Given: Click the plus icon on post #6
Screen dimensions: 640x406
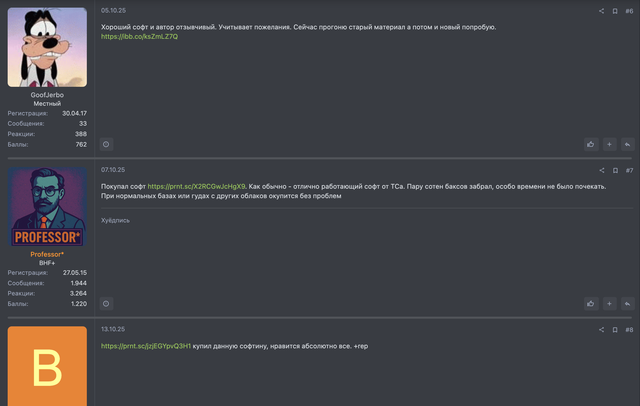Looking at the screenshot, I should (x=609, y=144).
